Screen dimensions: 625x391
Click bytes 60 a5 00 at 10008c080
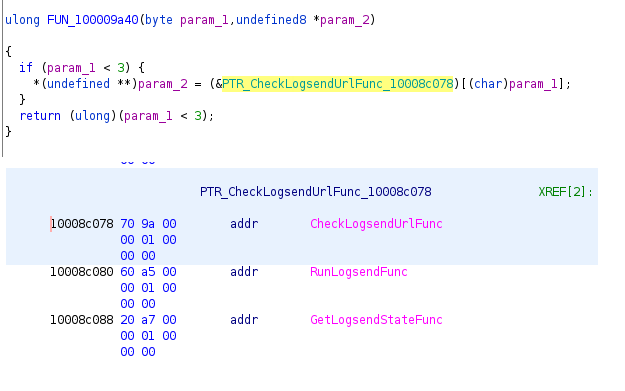pos(148,272)
